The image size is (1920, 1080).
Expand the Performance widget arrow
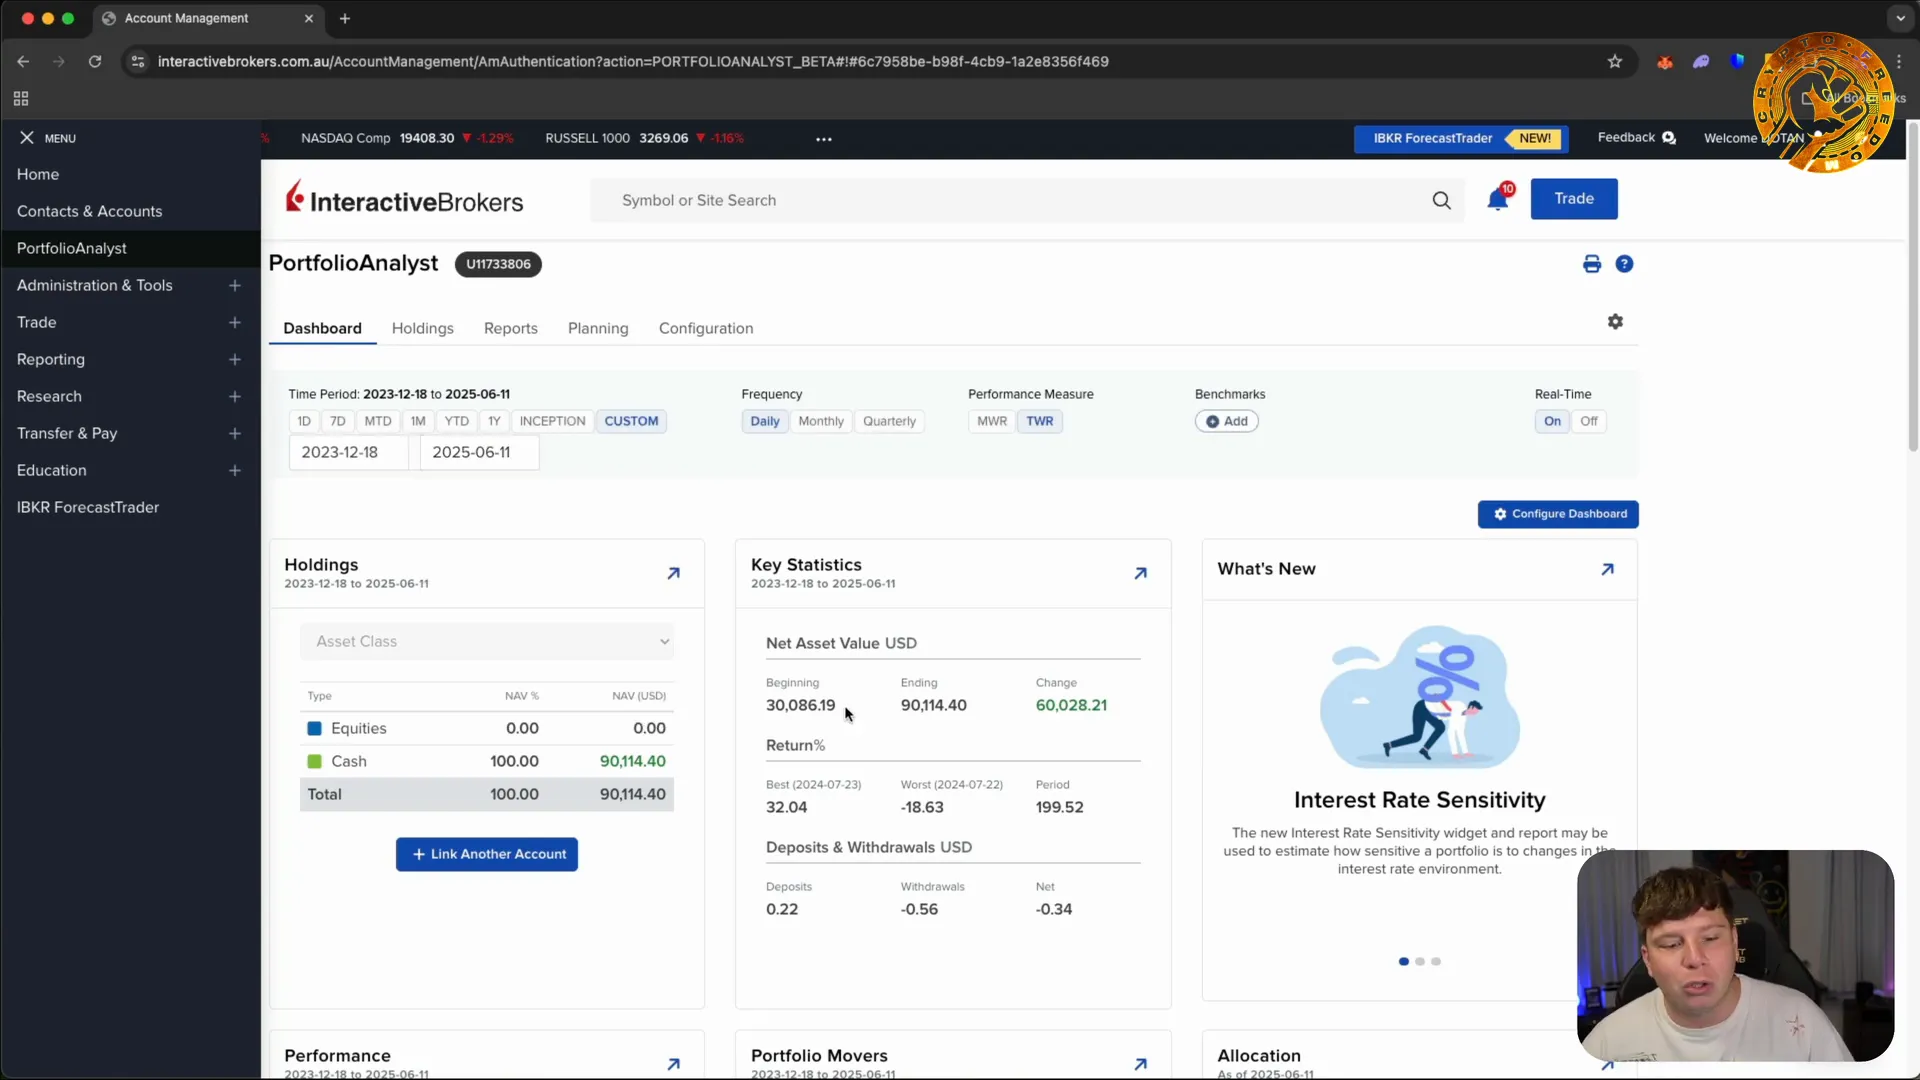(x=673, y=1064)
